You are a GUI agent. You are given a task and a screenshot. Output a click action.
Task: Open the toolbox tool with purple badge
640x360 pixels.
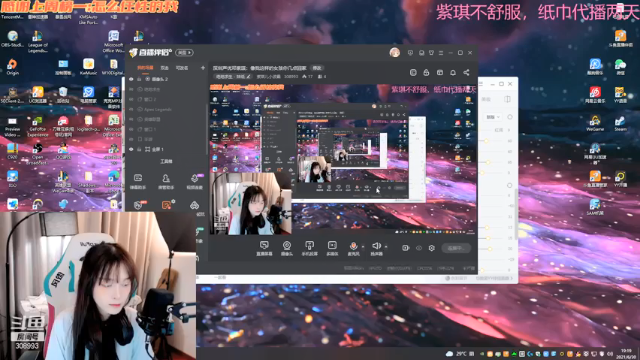(x=195, y=181)
